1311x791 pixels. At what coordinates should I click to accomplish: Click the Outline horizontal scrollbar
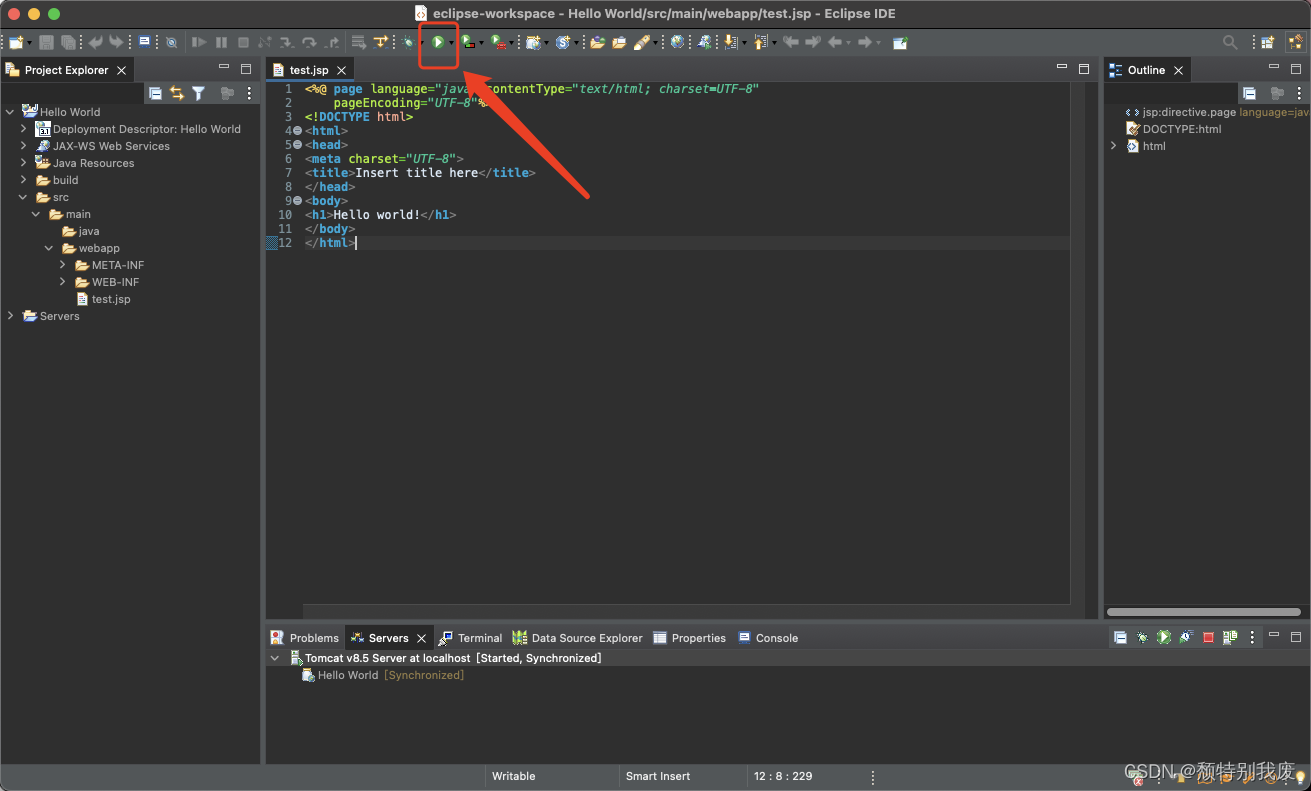click(x=1203, y=612)
